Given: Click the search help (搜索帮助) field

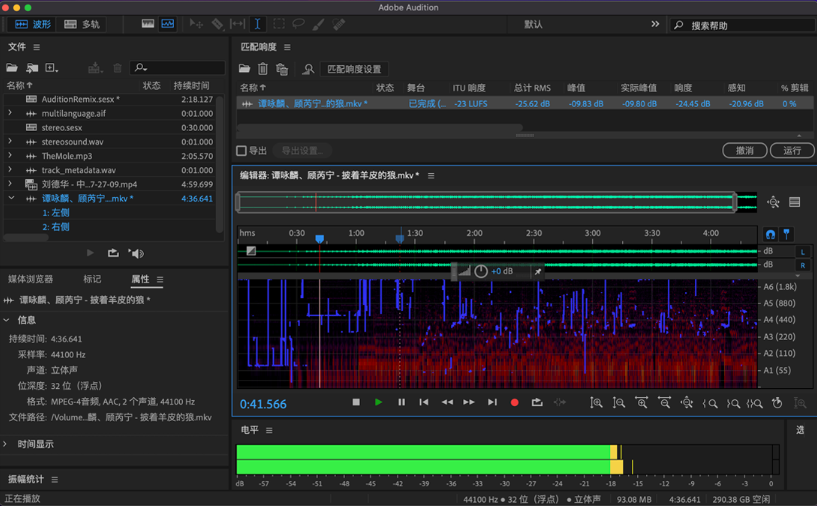Looking at the screenshot, I should 742,25.
